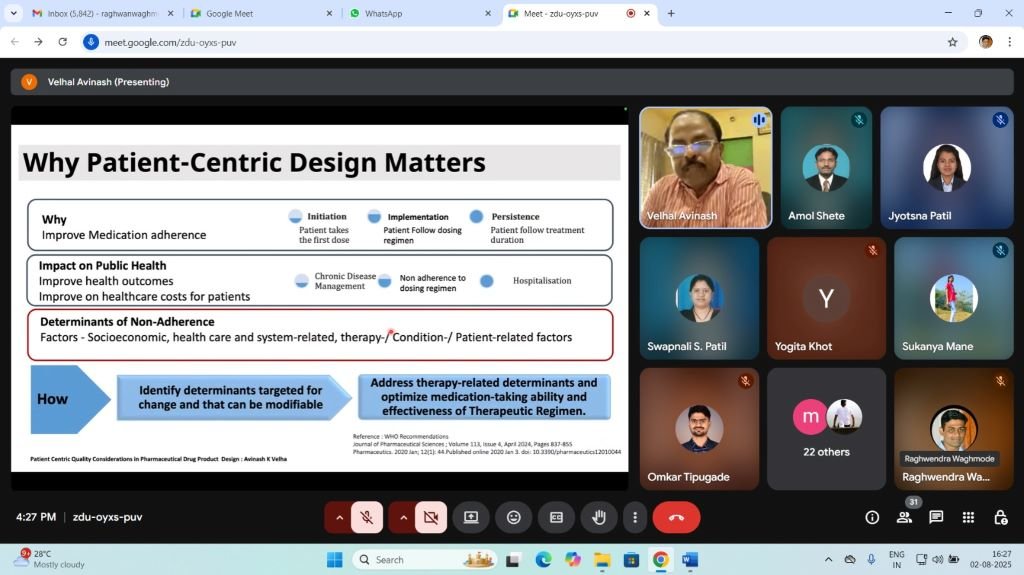The image size is (1024, 575).
Task: Show the participants list people icon
Action: click(x=904, y=517)
